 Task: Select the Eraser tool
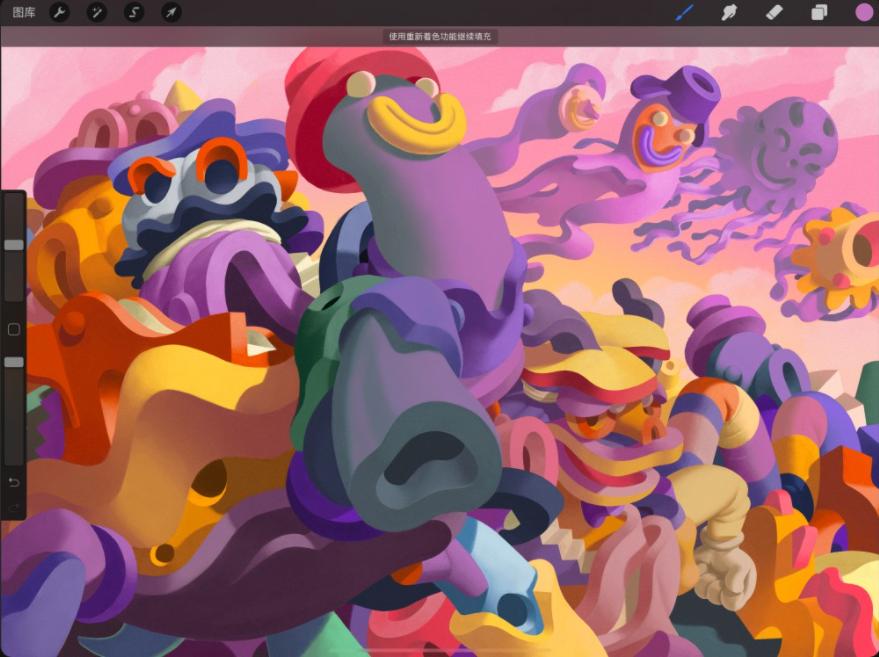click(774, 11)
